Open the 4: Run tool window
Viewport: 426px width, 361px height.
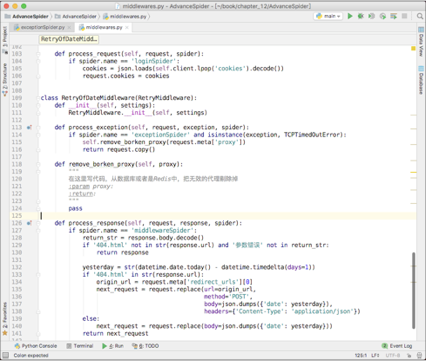pos(113,346)
